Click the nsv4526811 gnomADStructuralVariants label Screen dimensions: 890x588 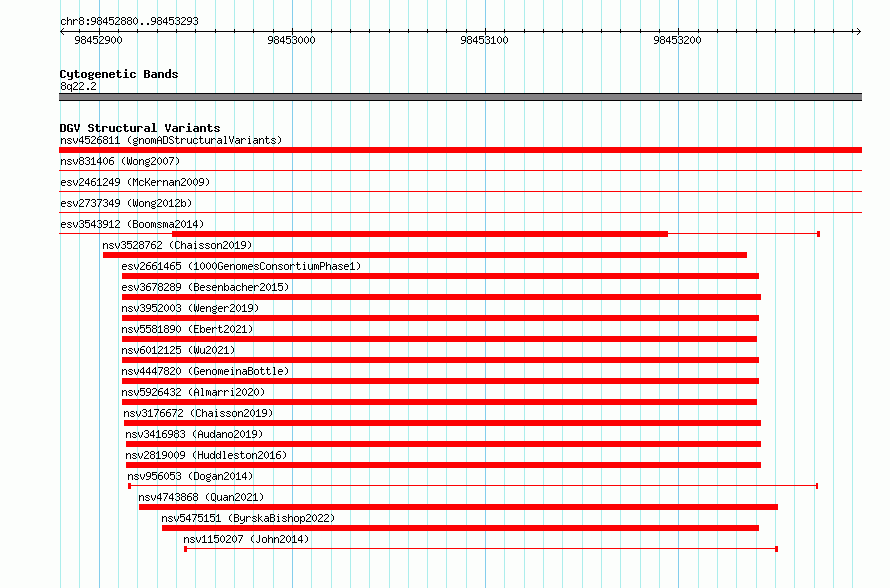click(171, 140)
